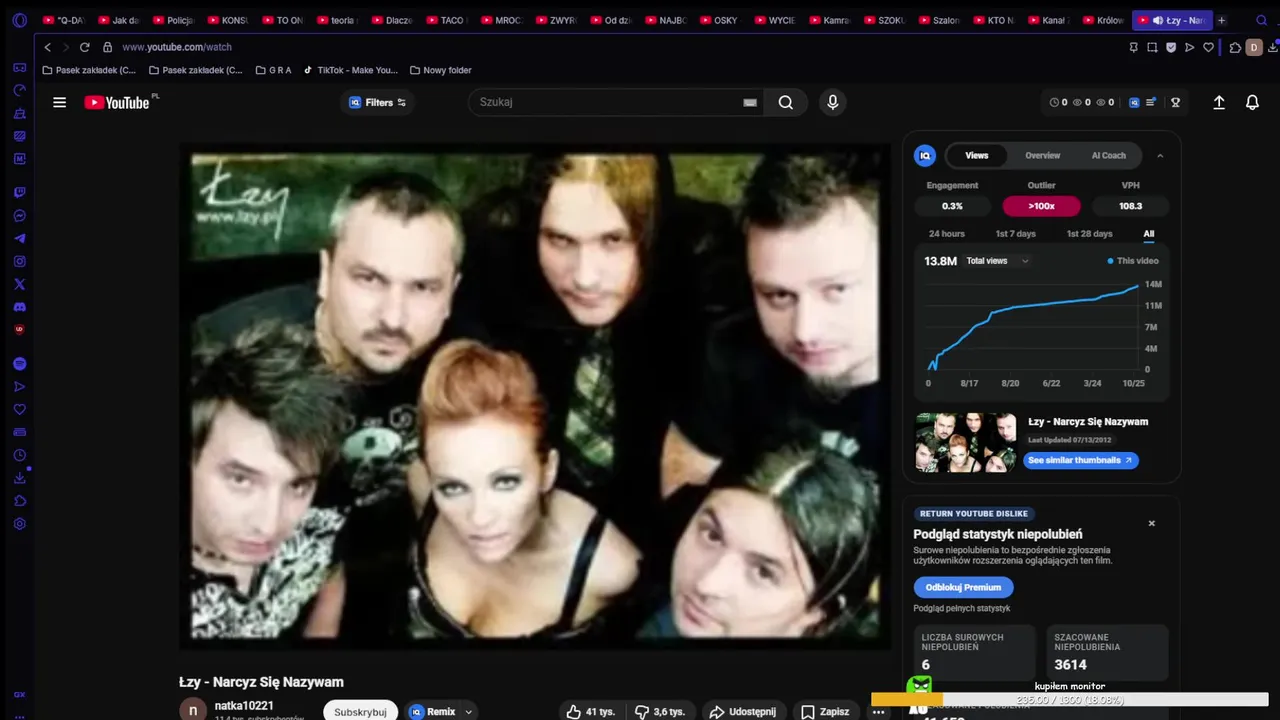Click the views chart line graph
This screenshot has width=1280, height=720.
(1034, 326)
